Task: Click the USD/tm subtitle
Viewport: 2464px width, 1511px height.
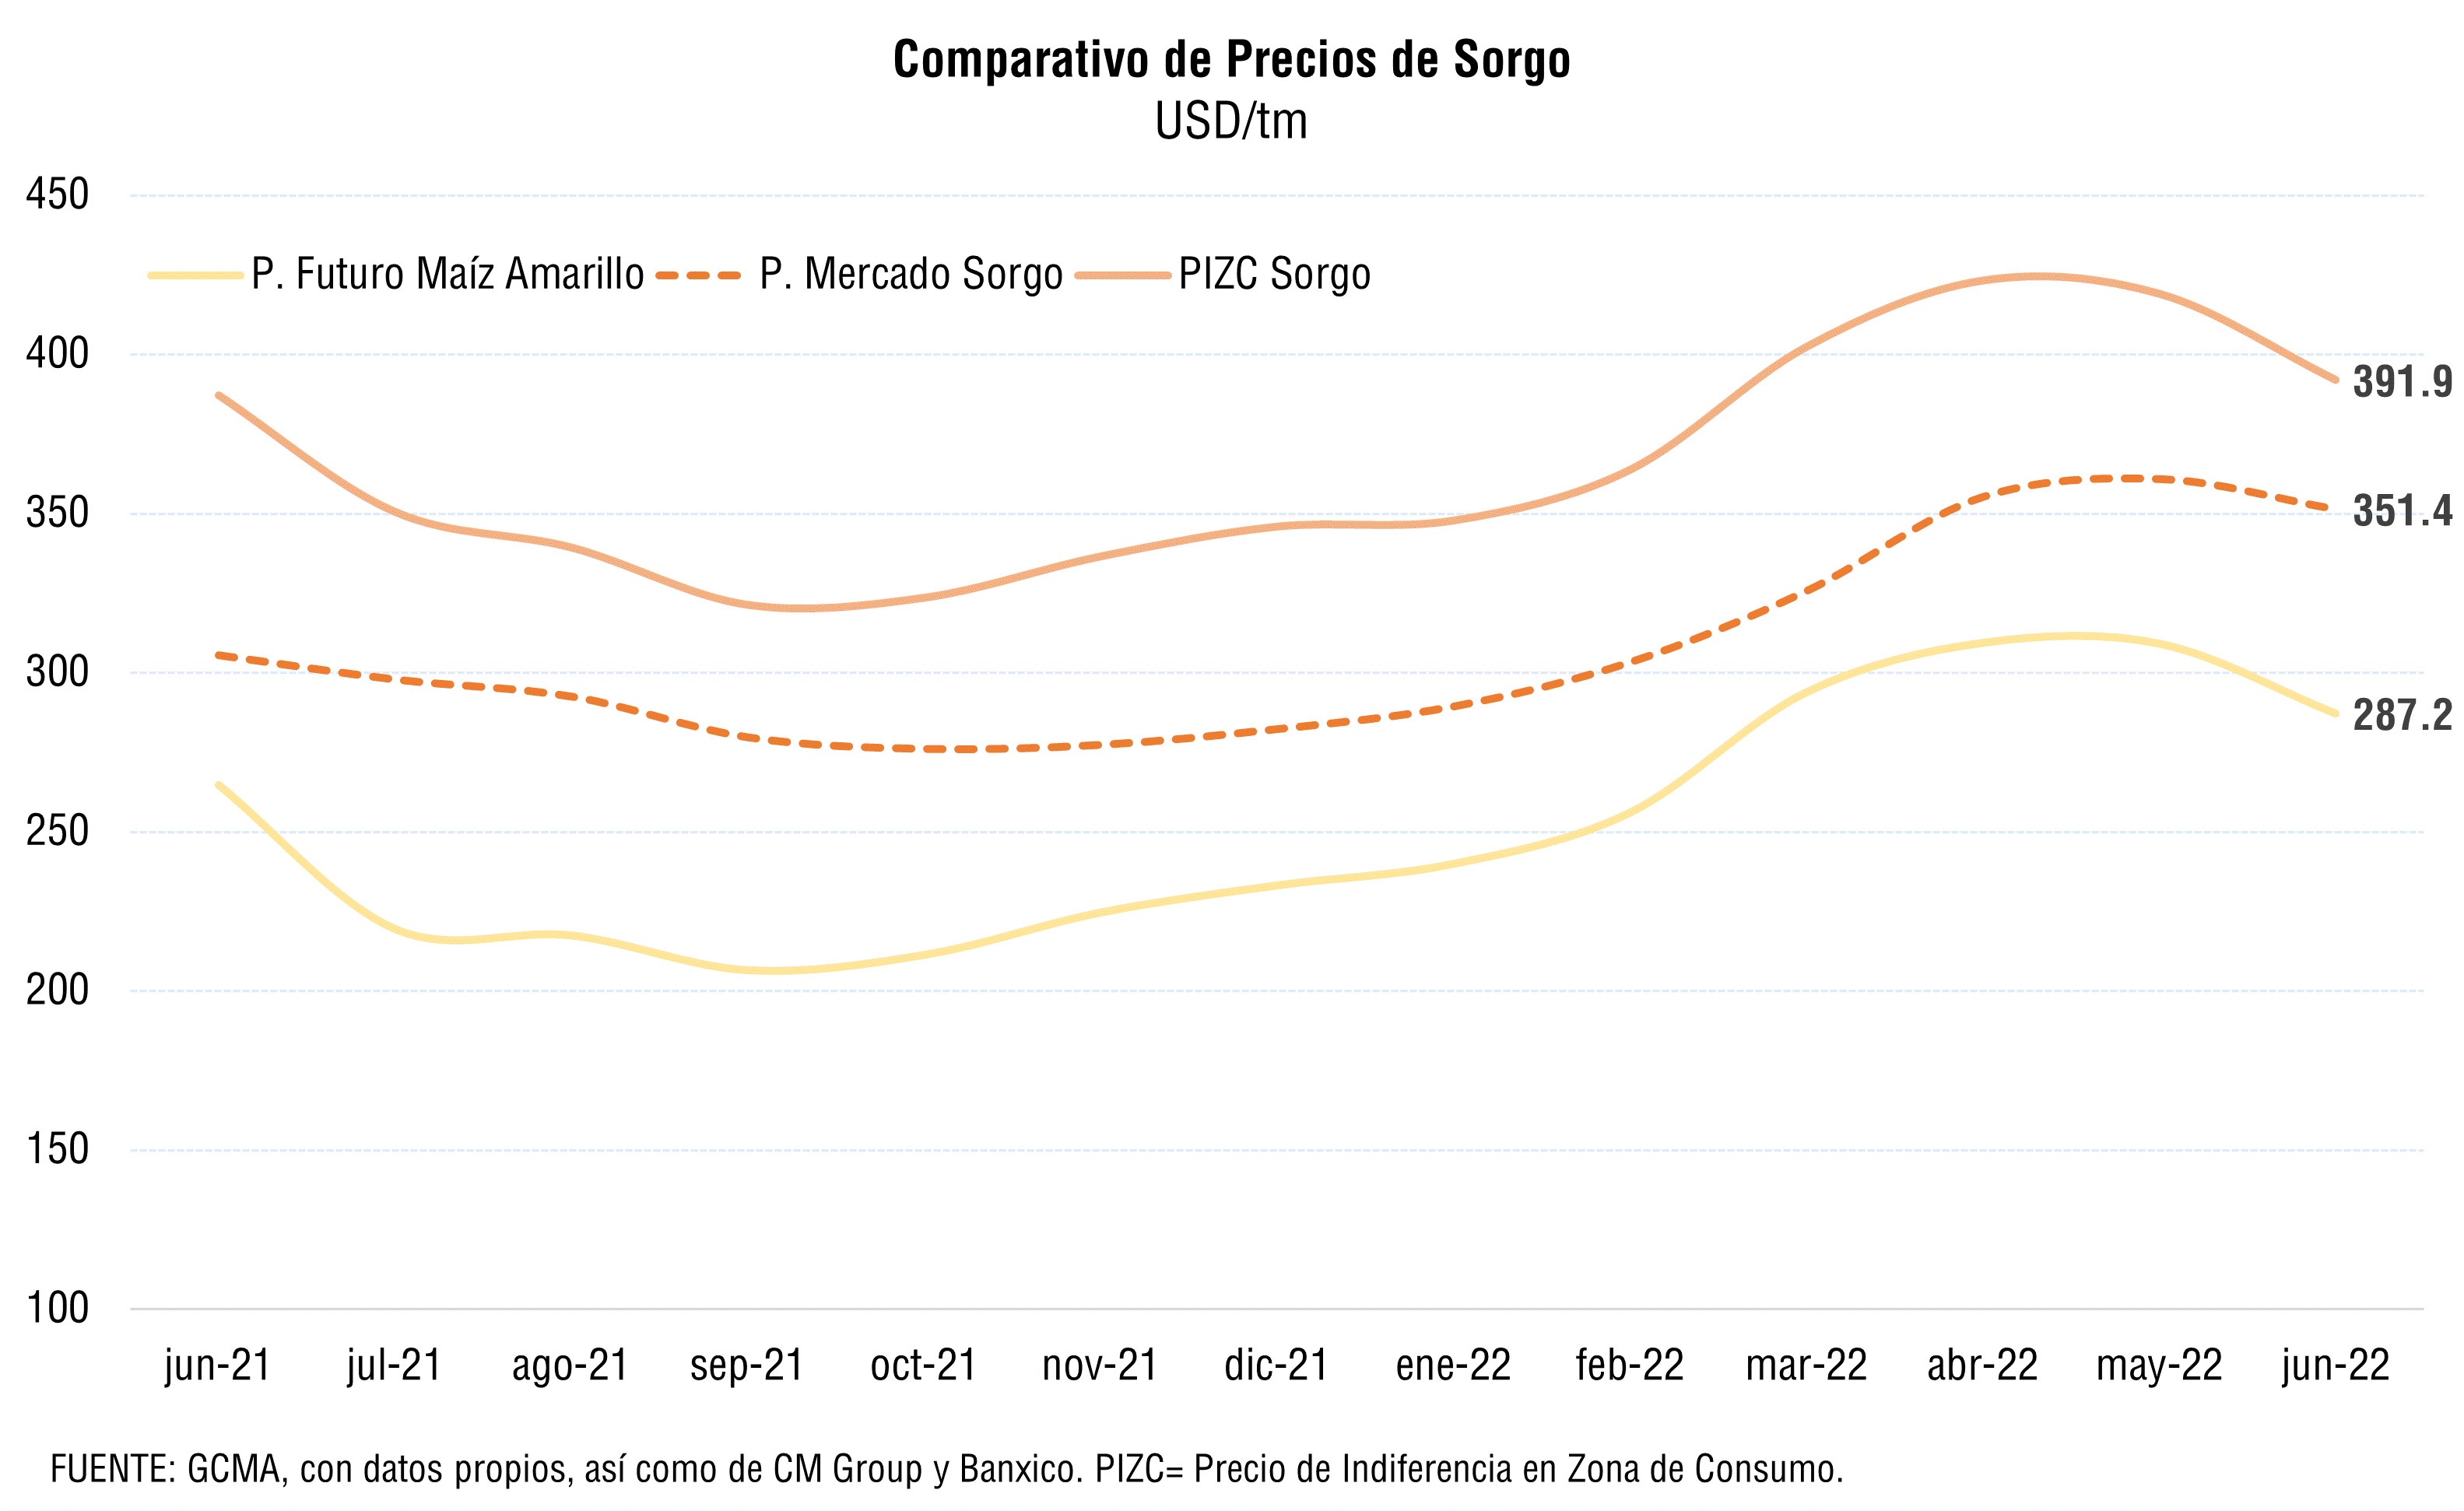Action: [x=1231, y=122]
